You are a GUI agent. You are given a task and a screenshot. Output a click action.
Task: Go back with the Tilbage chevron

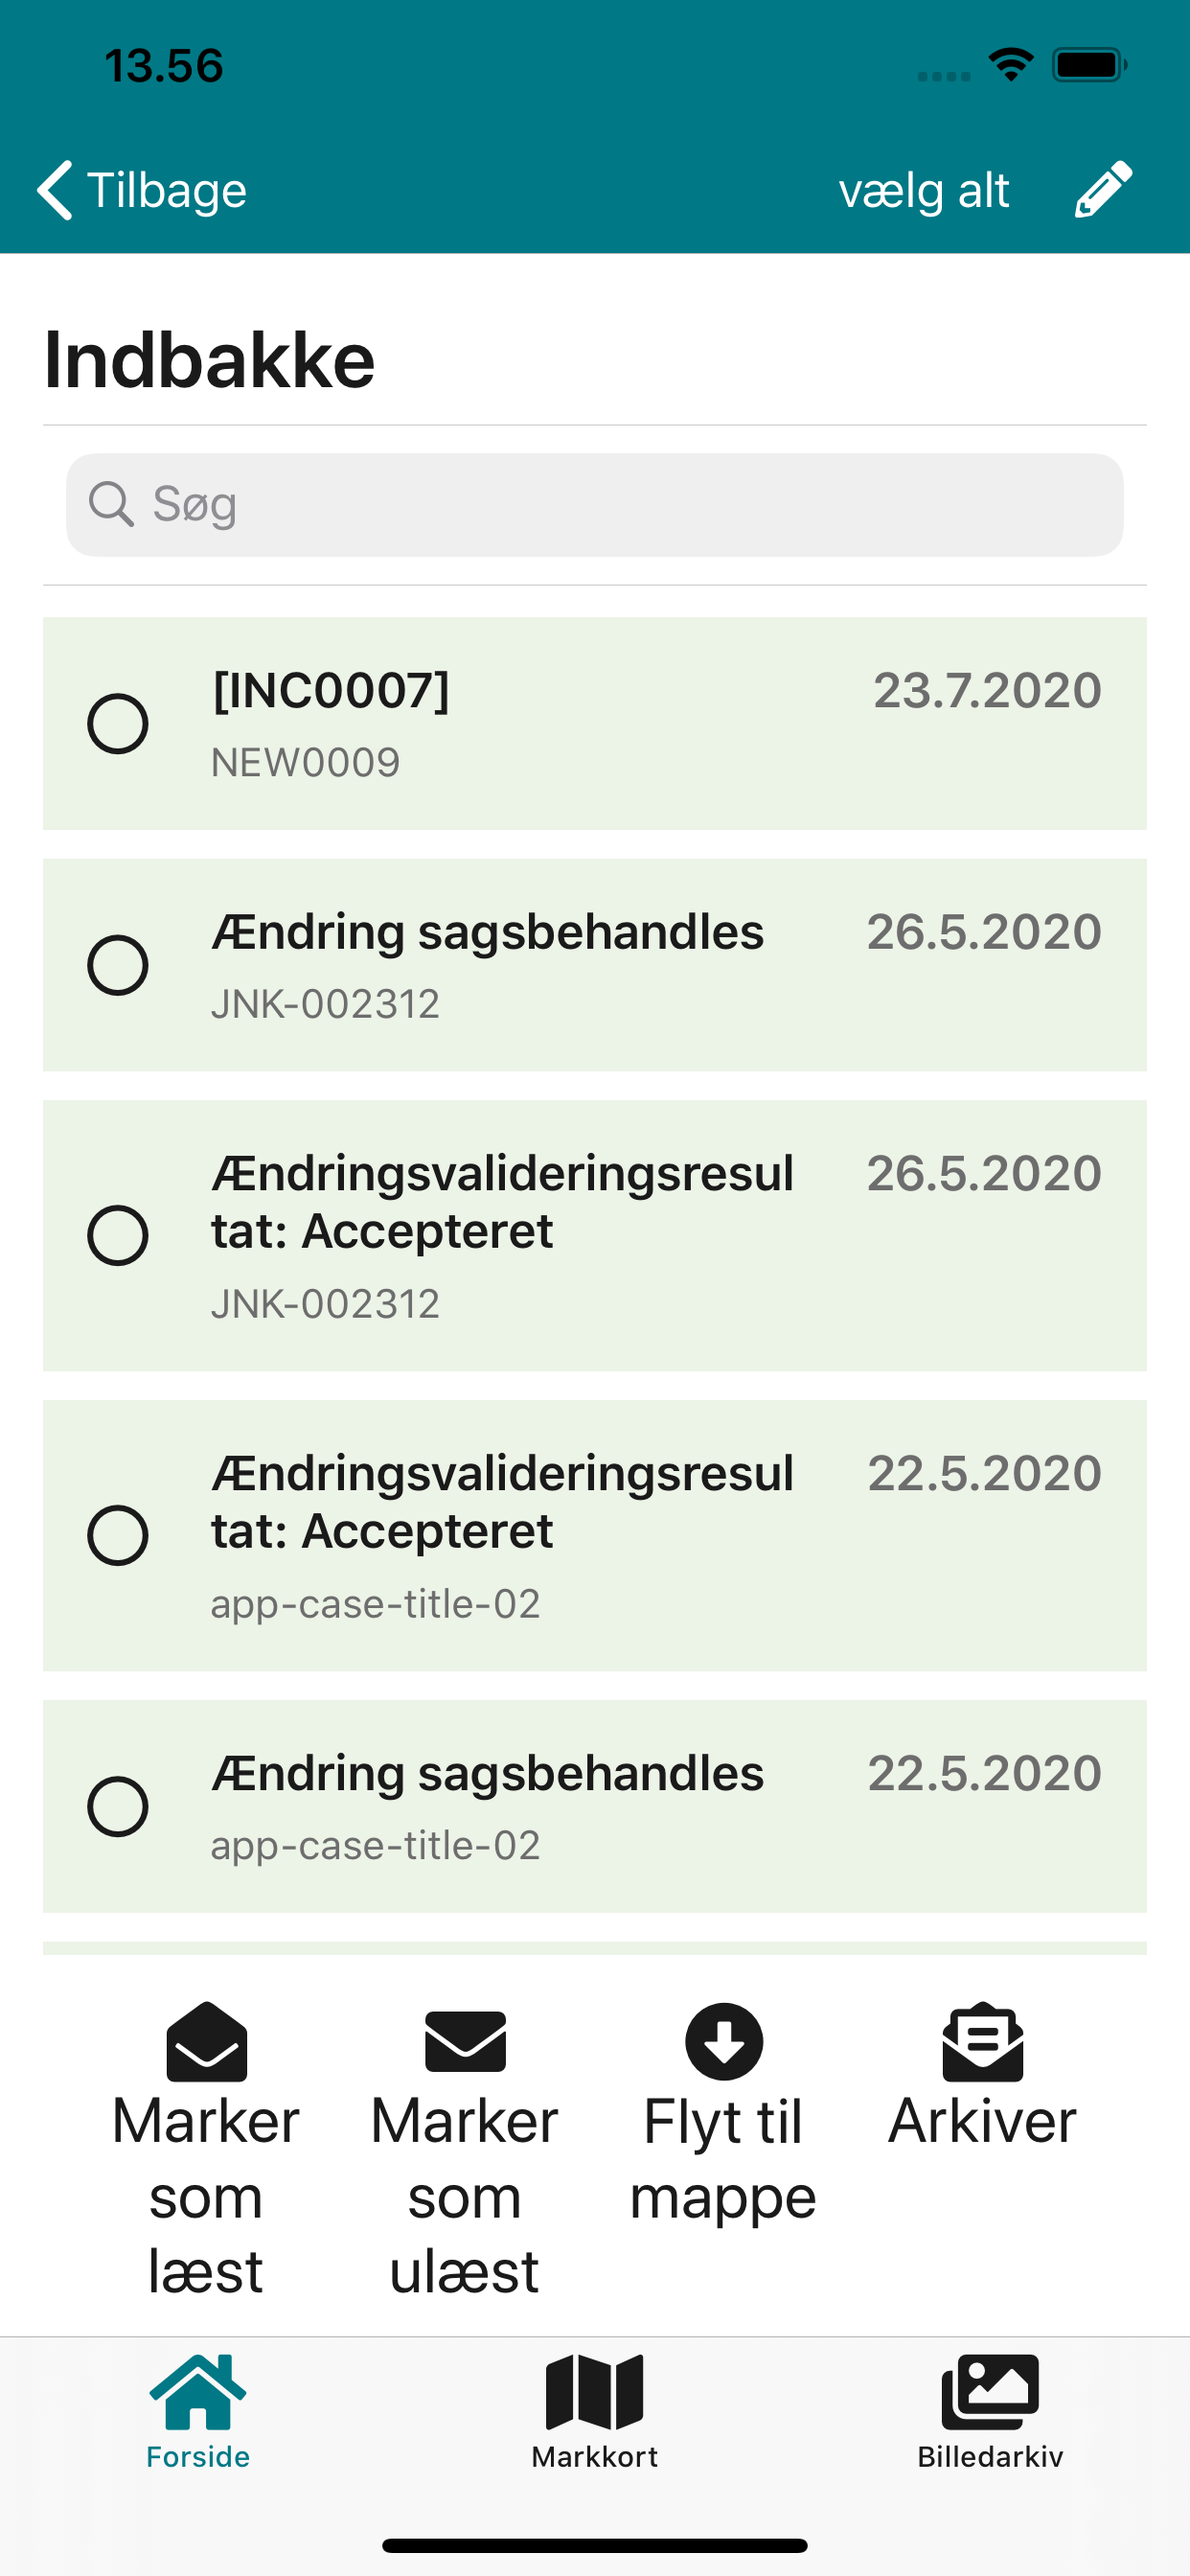tap(55, 189)
